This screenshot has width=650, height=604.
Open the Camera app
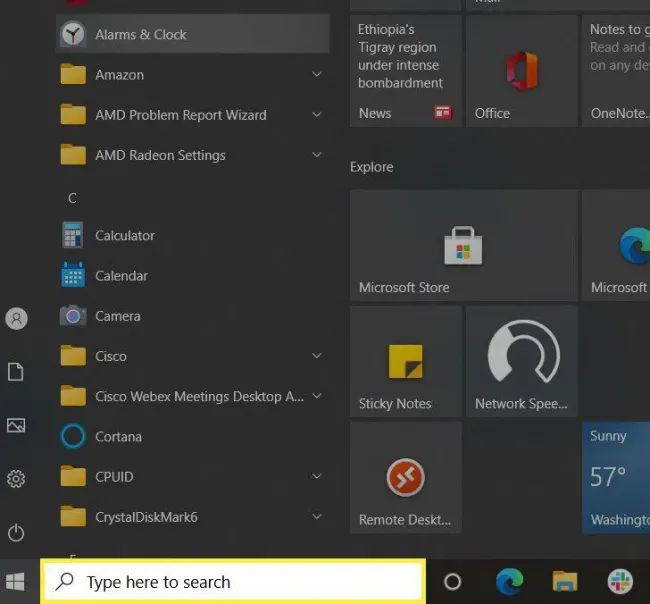click(117, 316)
